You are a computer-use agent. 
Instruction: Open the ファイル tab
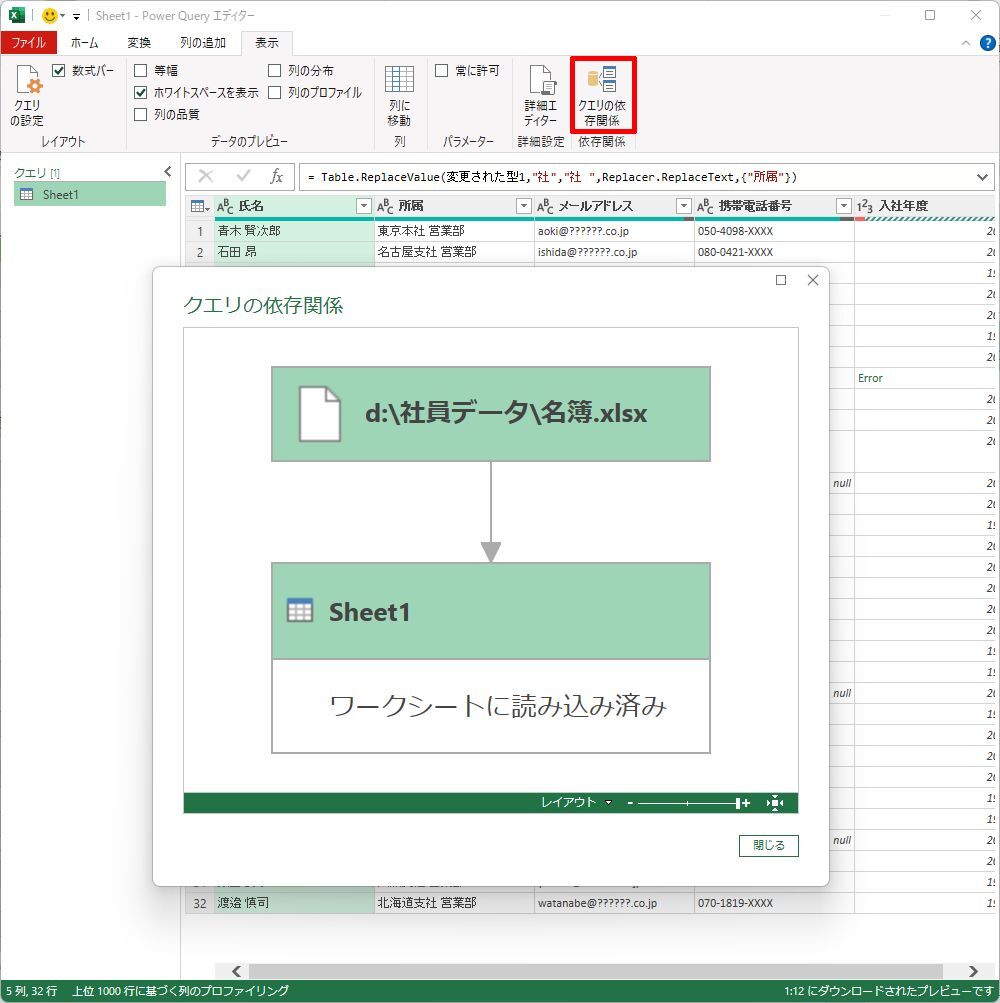pos(28,43)
